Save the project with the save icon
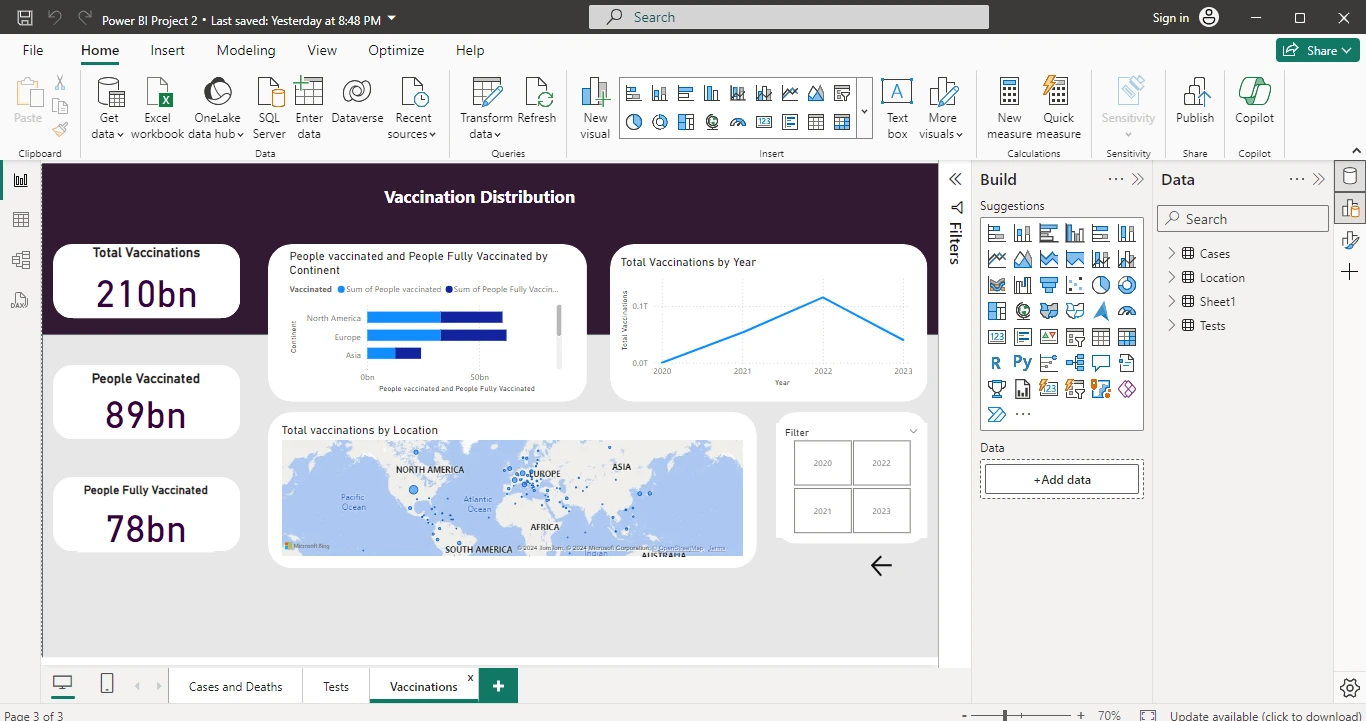This screenshot has height=721, width=1366. 25,18
